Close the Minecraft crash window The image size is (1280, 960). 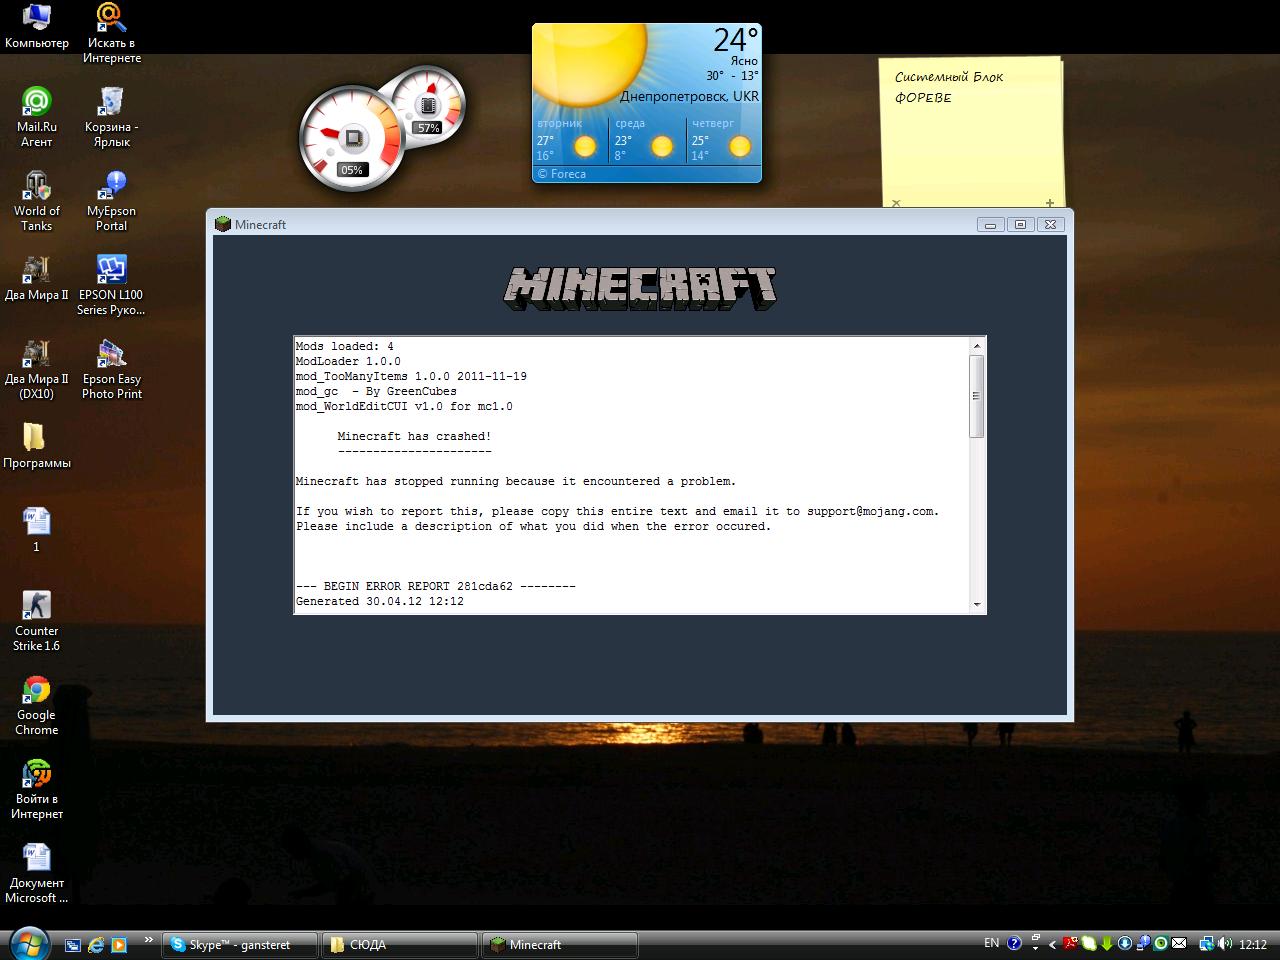(x=1050, y=224)
